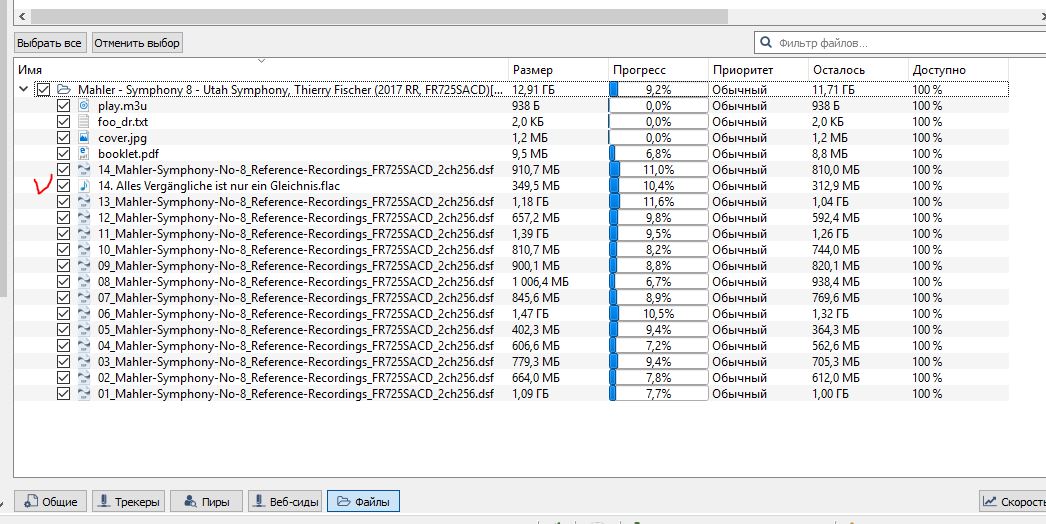Click file icon of 05_Mahler dsf track
The width and height of the screenshot is (1046, 524).
[x=83, y=330]
